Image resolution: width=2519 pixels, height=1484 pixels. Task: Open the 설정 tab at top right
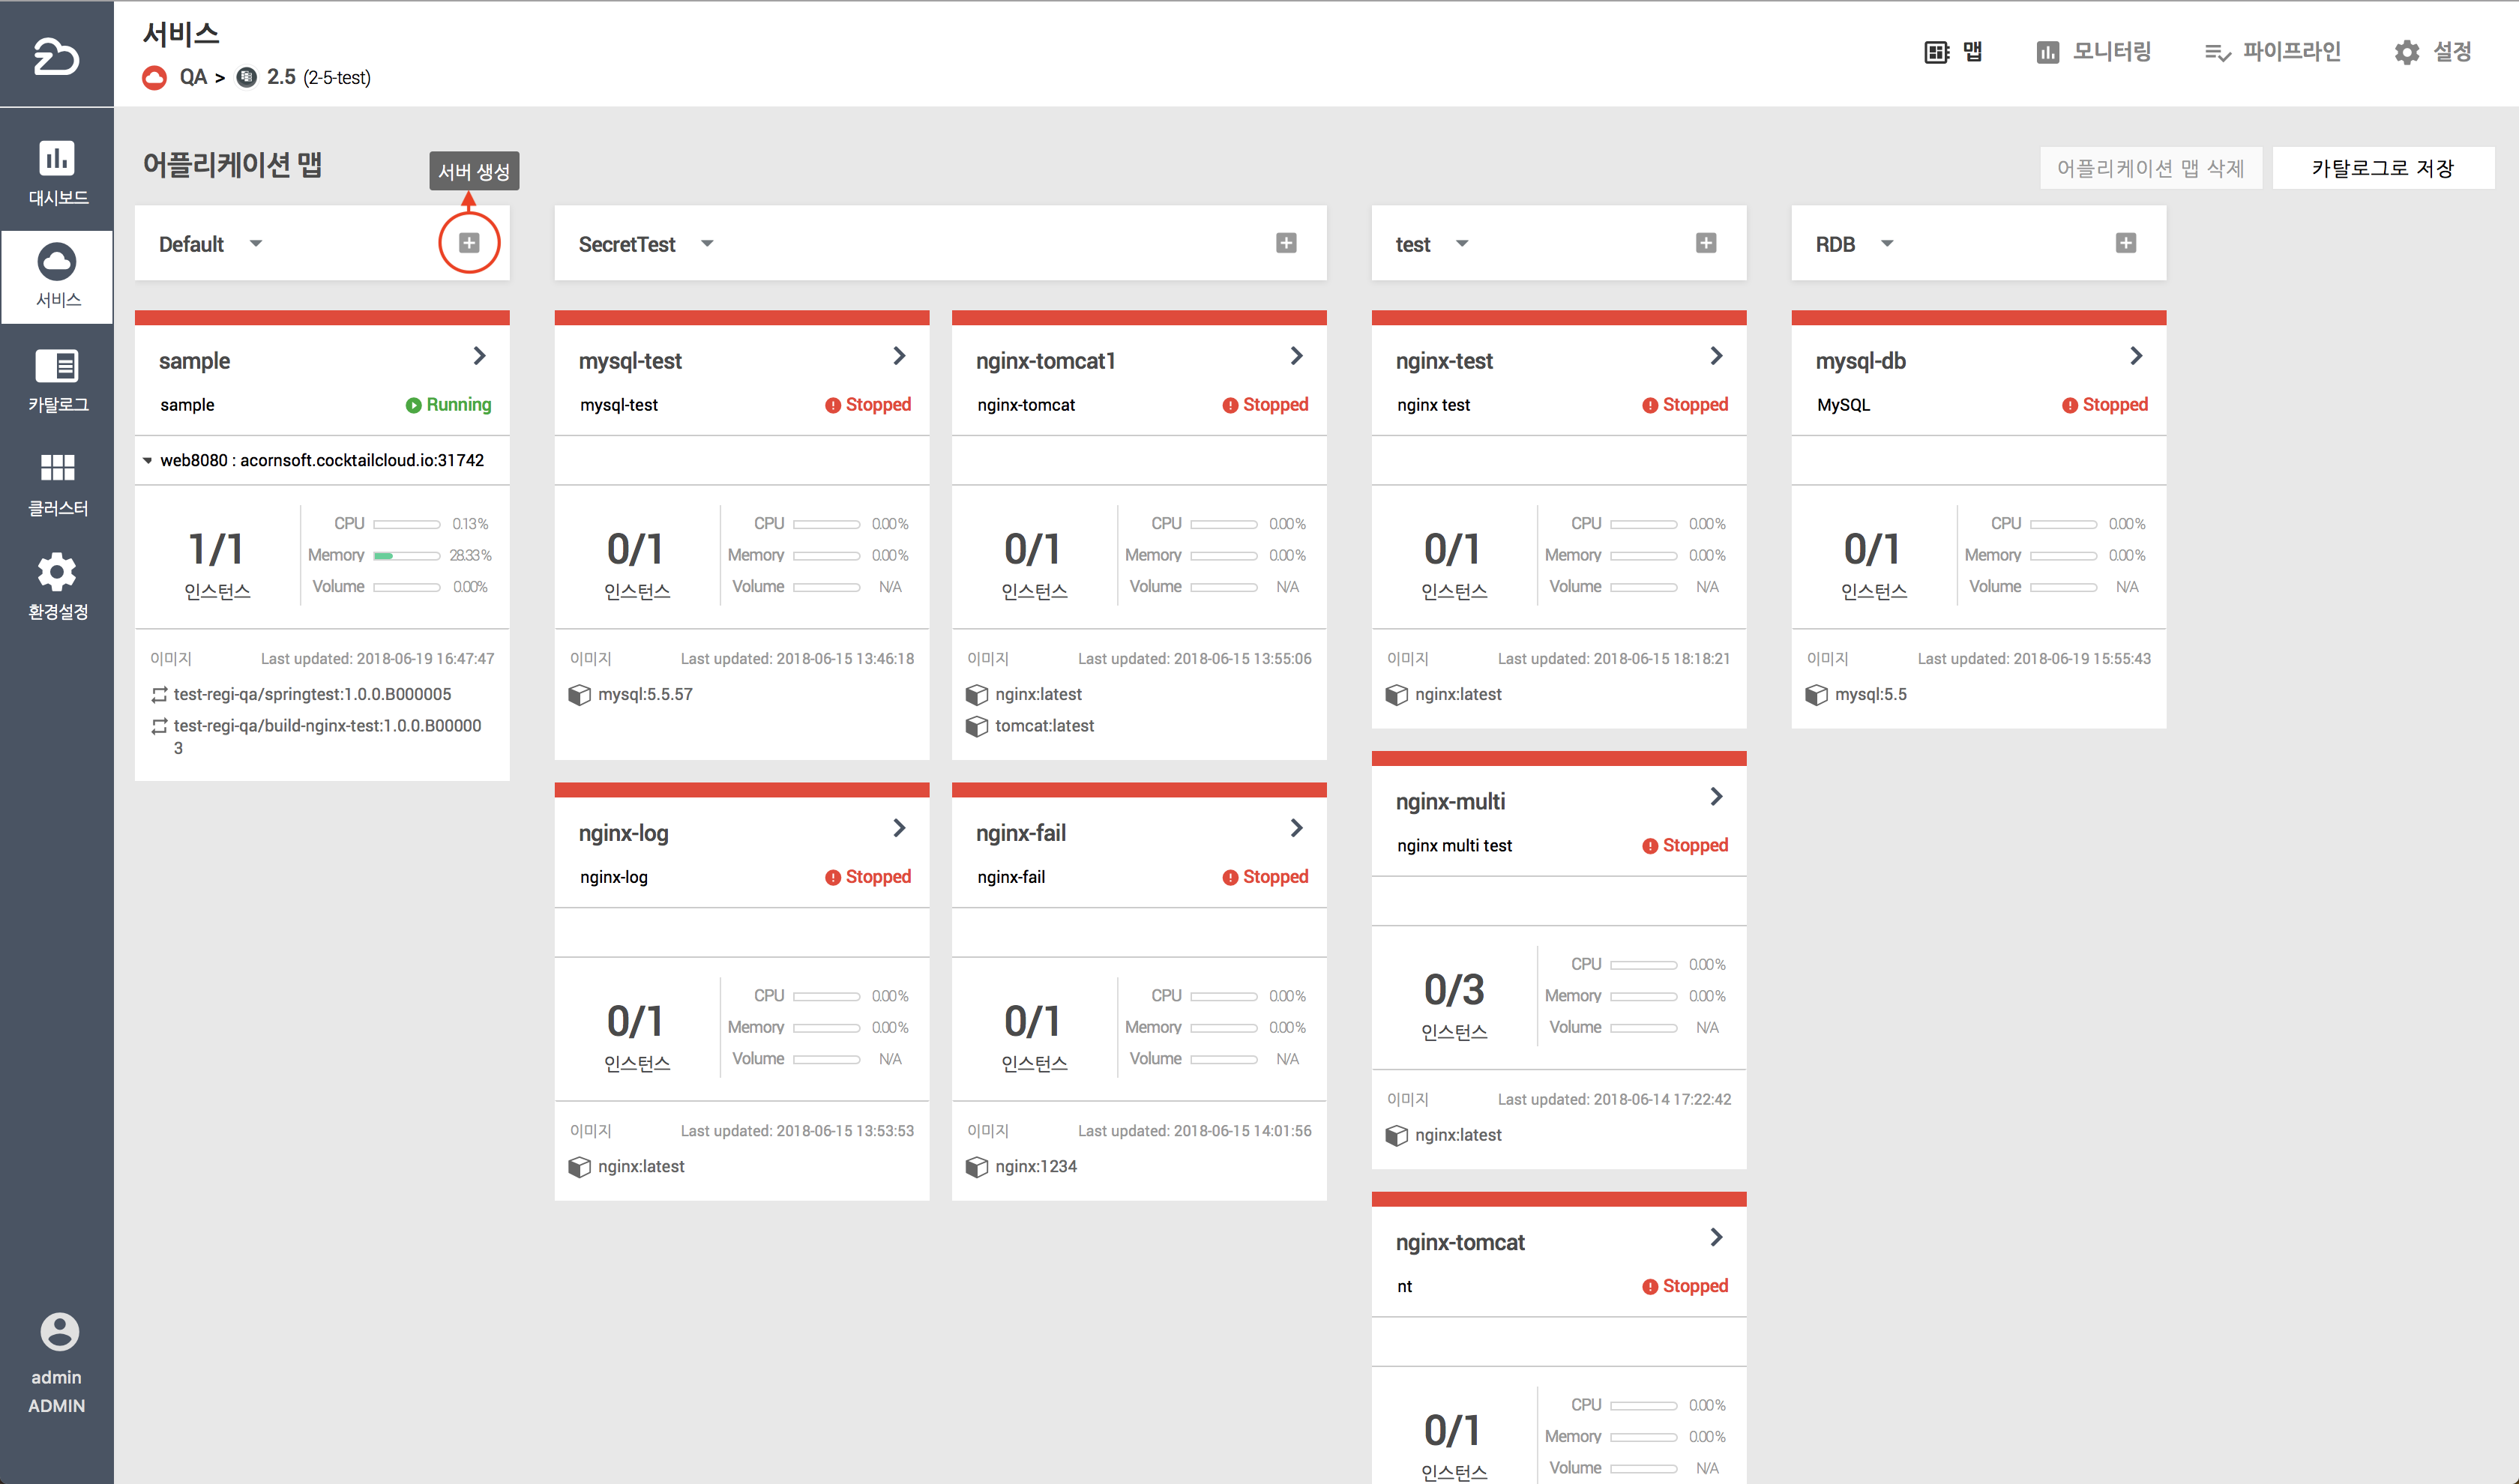2432,52
